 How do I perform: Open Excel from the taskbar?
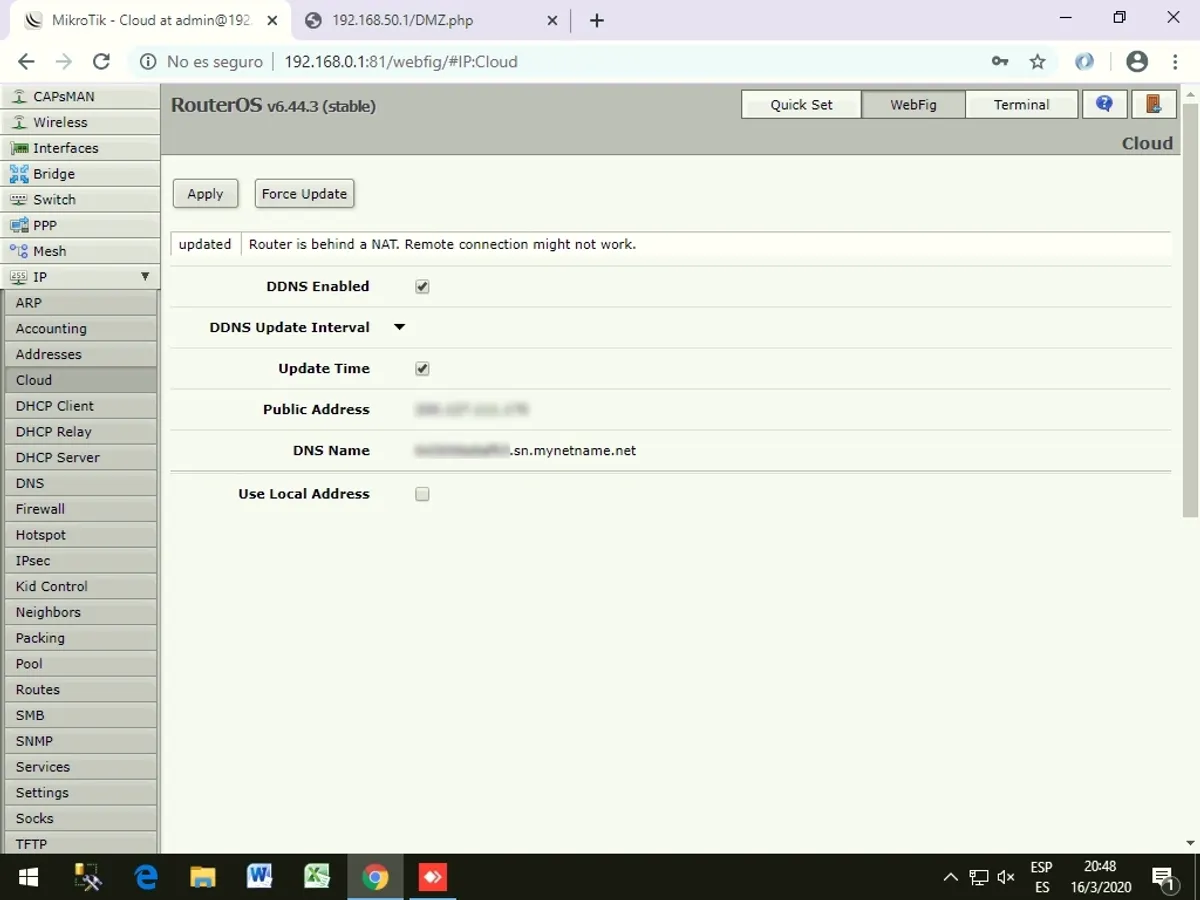(318, 878)
